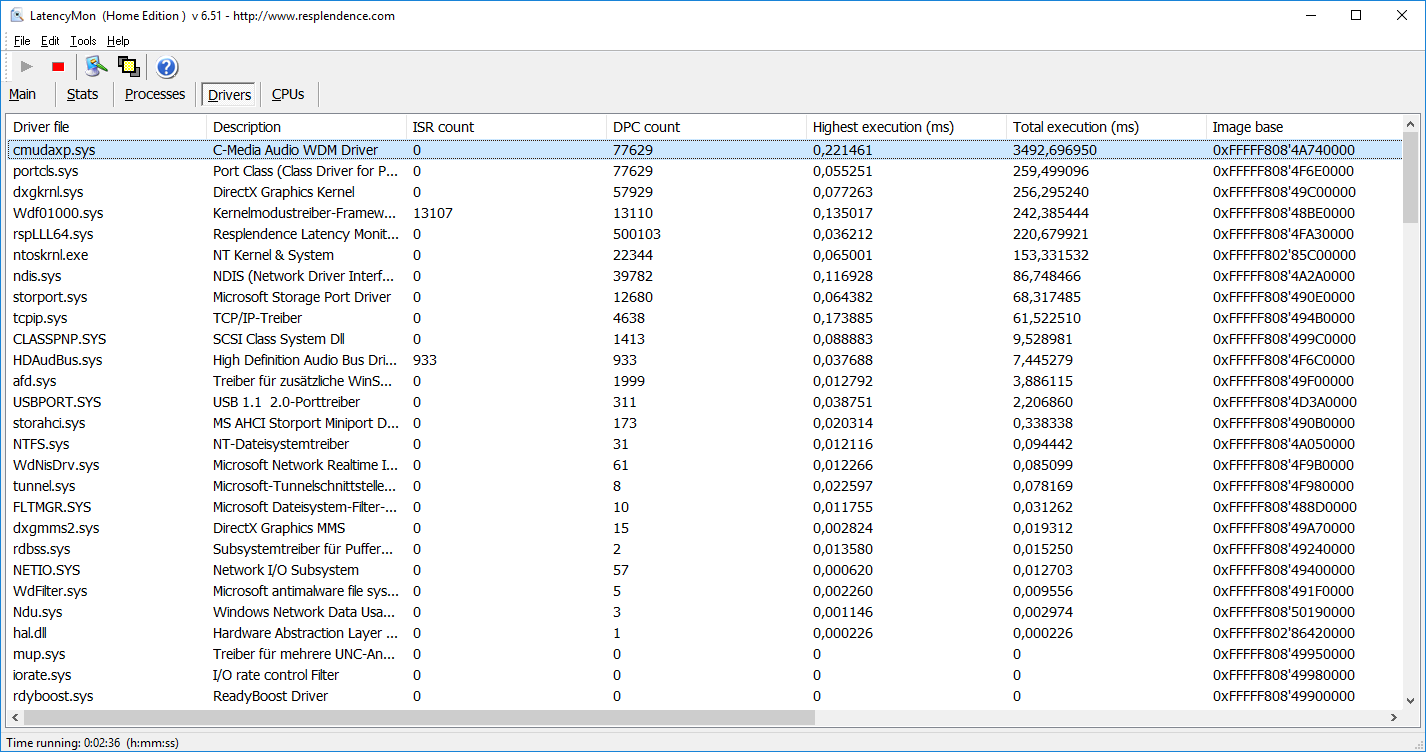Image resolution: width=1426 pixels, height=752 pixels.
Task: Select the rdyboost.sys driver row
Action: tap(704, 696)
